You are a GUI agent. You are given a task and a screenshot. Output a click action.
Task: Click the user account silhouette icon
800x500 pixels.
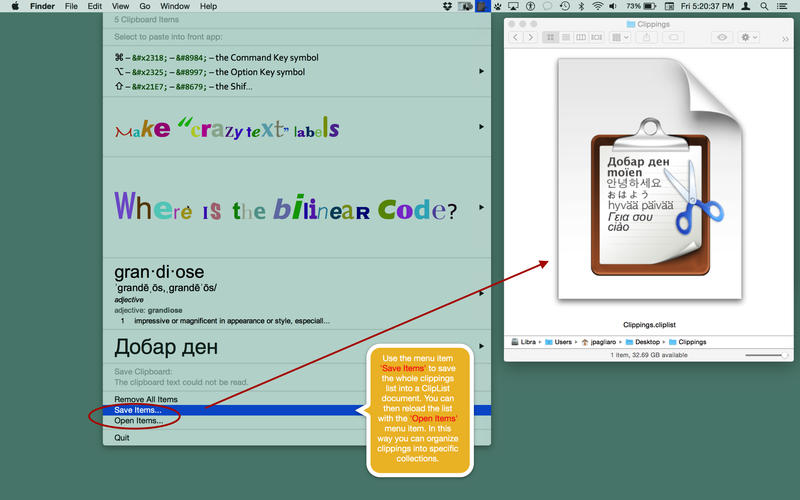(x=746, y=6)
